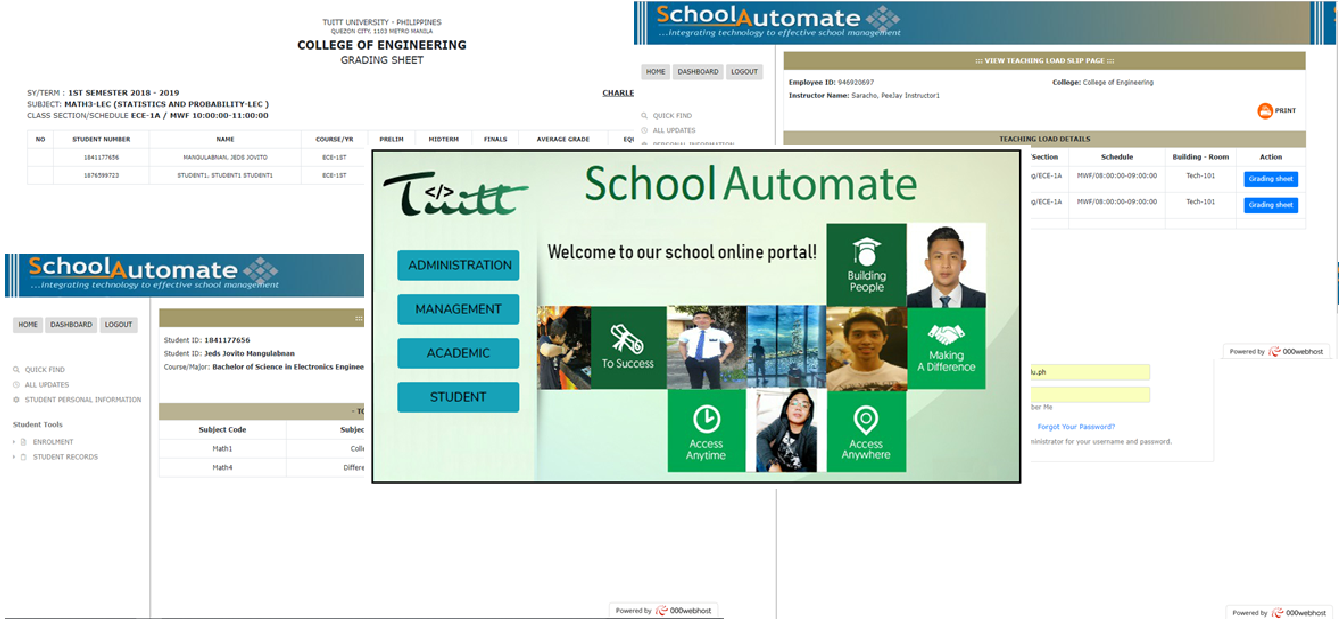
Task: Open the ADMINISTRATION portal menu
Action: click(458, 265)
